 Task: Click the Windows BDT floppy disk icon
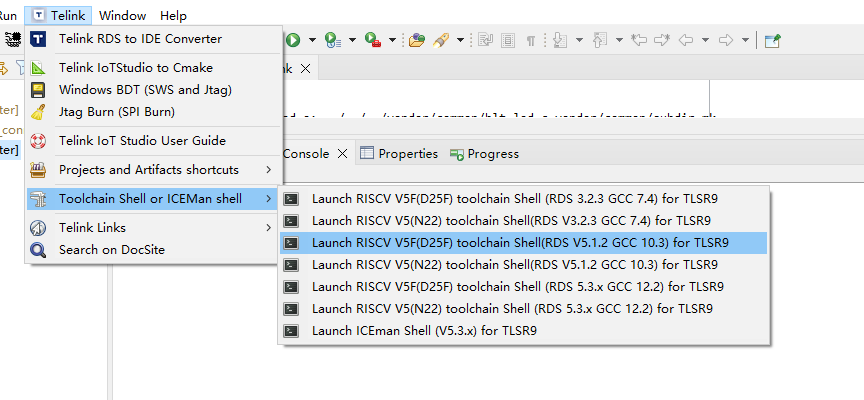point(38,90)
